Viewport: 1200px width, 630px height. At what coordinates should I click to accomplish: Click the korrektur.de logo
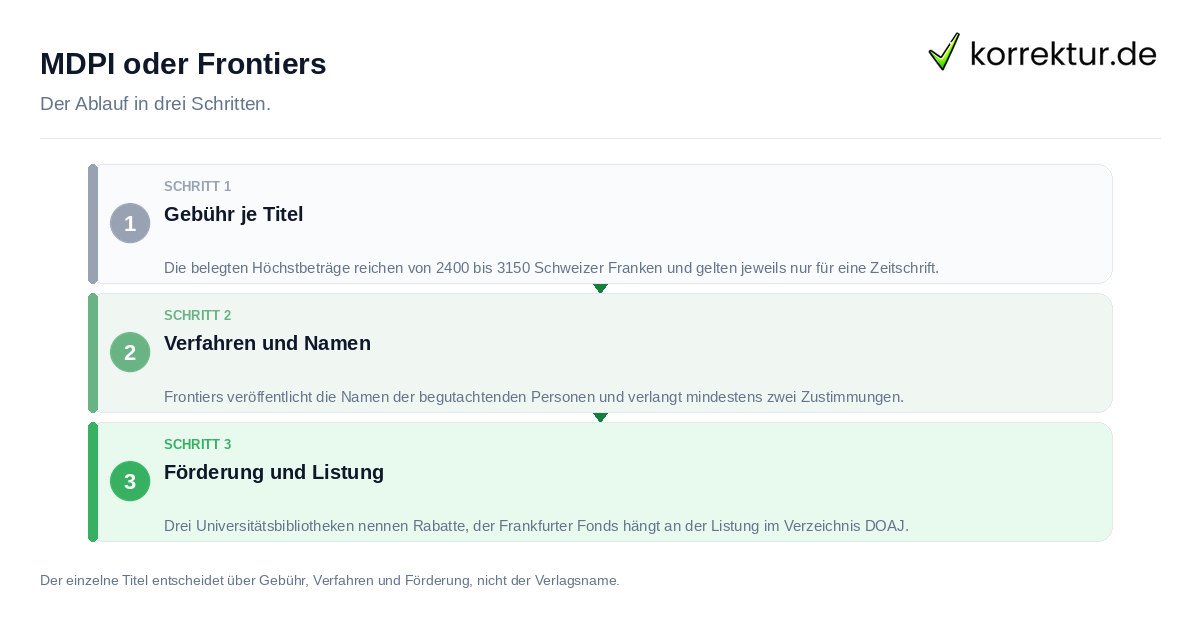point(1042,52)
